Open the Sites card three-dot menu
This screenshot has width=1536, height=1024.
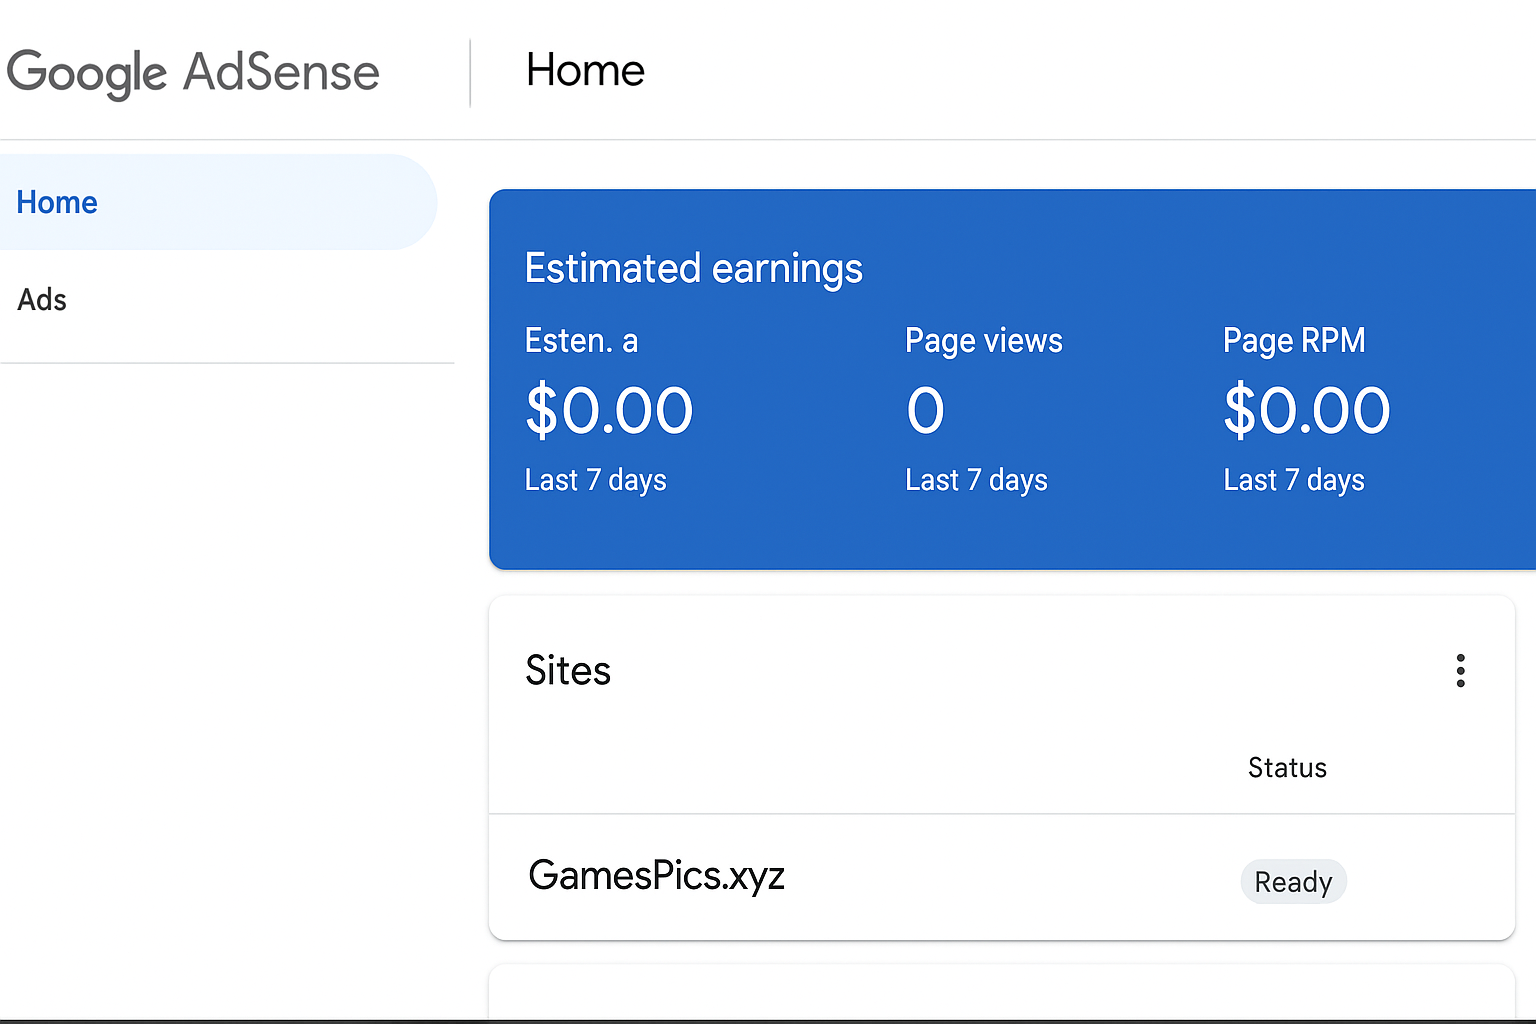(1460, 671)
